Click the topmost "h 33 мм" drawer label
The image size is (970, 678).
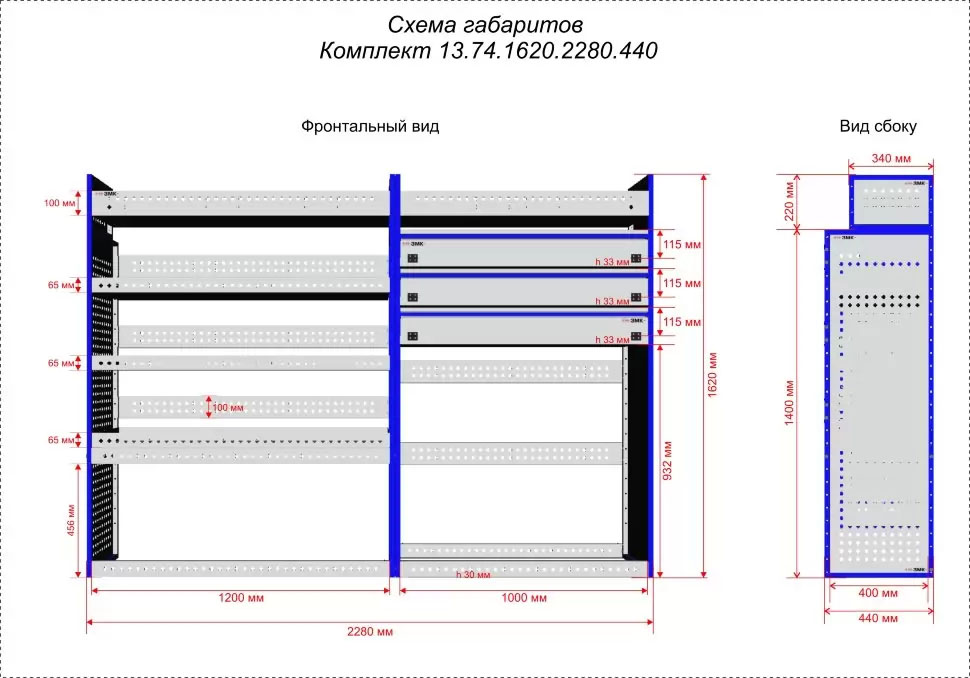tap(612, 262)
